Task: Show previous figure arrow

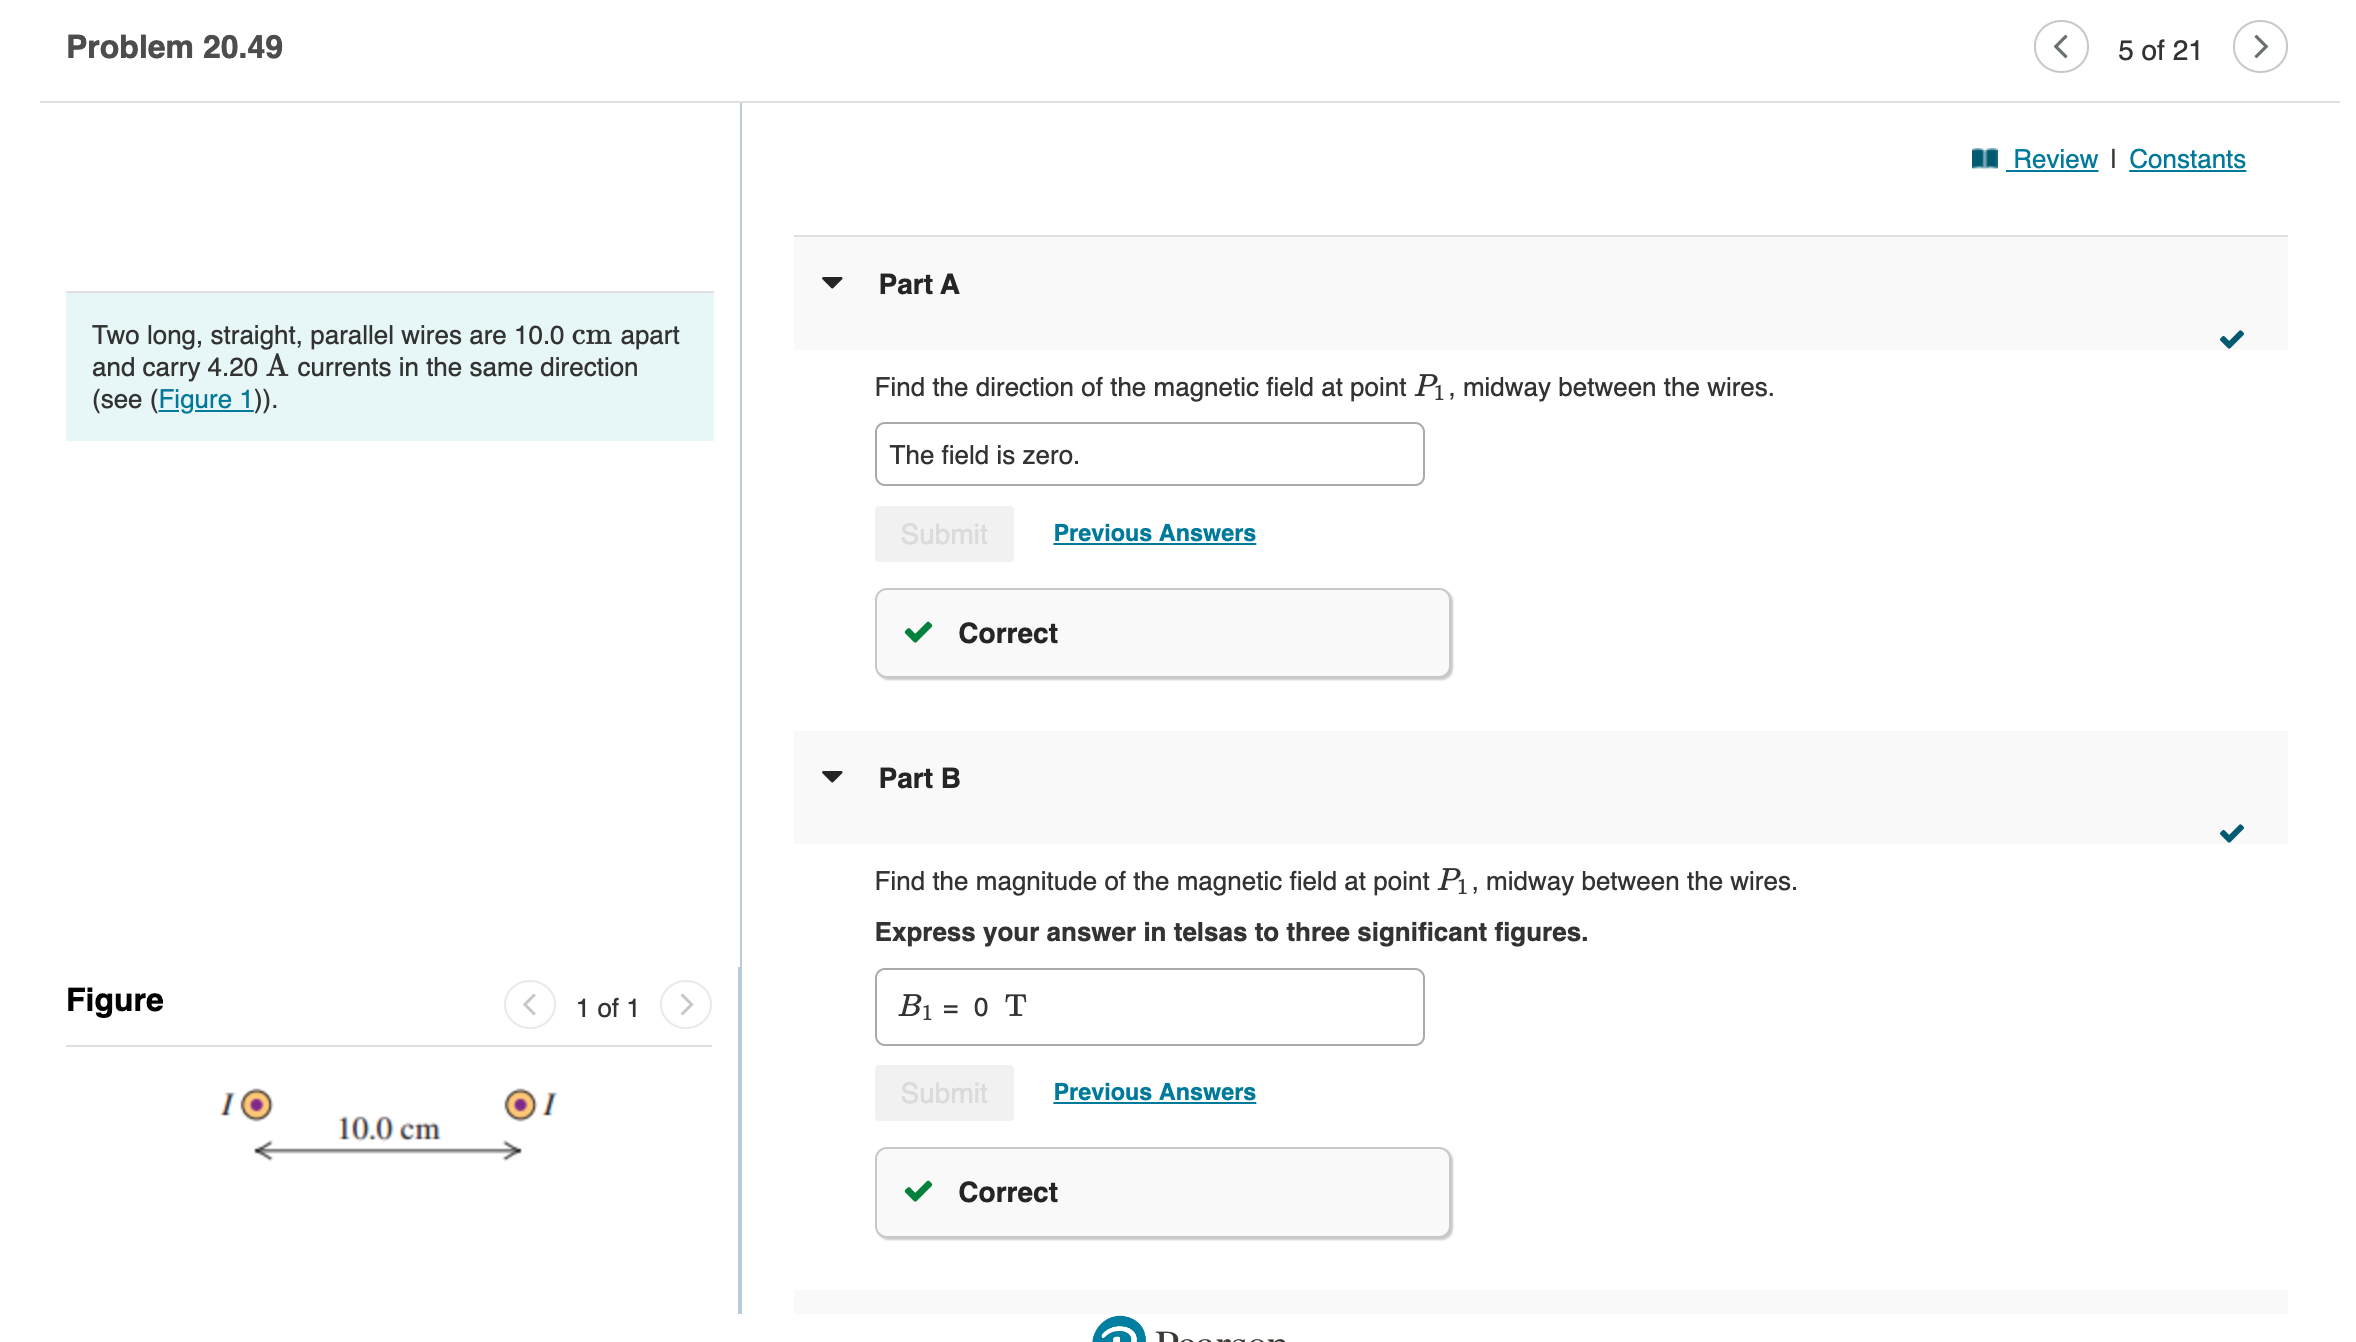Action: [x=530, y=1005]
